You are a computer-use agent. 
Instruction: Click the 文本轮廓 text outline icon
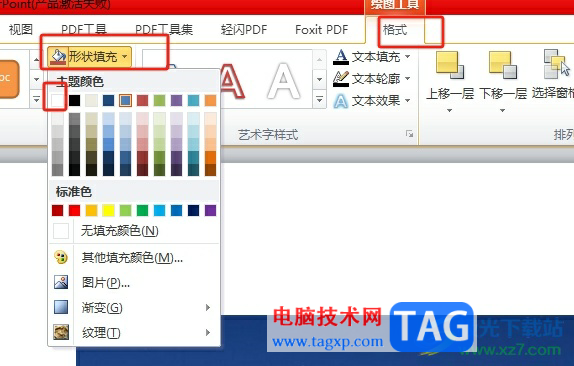click(341, 79)
